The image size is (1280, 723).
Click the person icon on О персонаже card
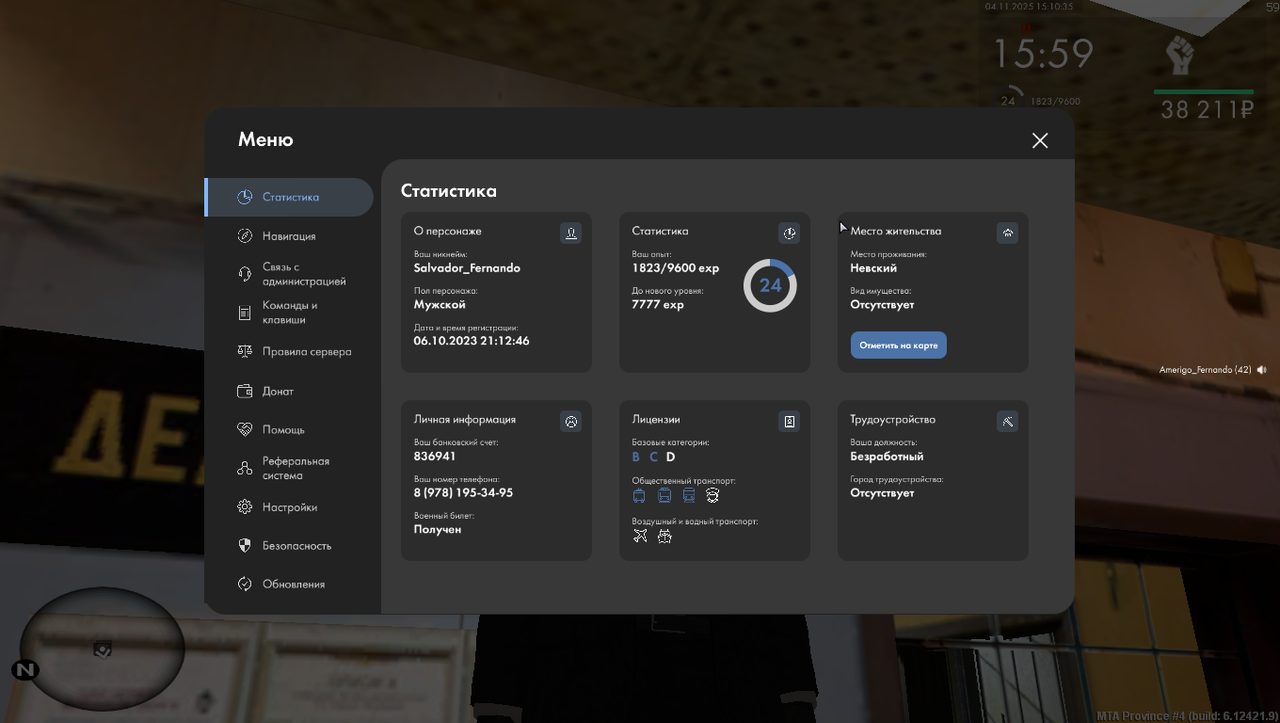(571, 233)
